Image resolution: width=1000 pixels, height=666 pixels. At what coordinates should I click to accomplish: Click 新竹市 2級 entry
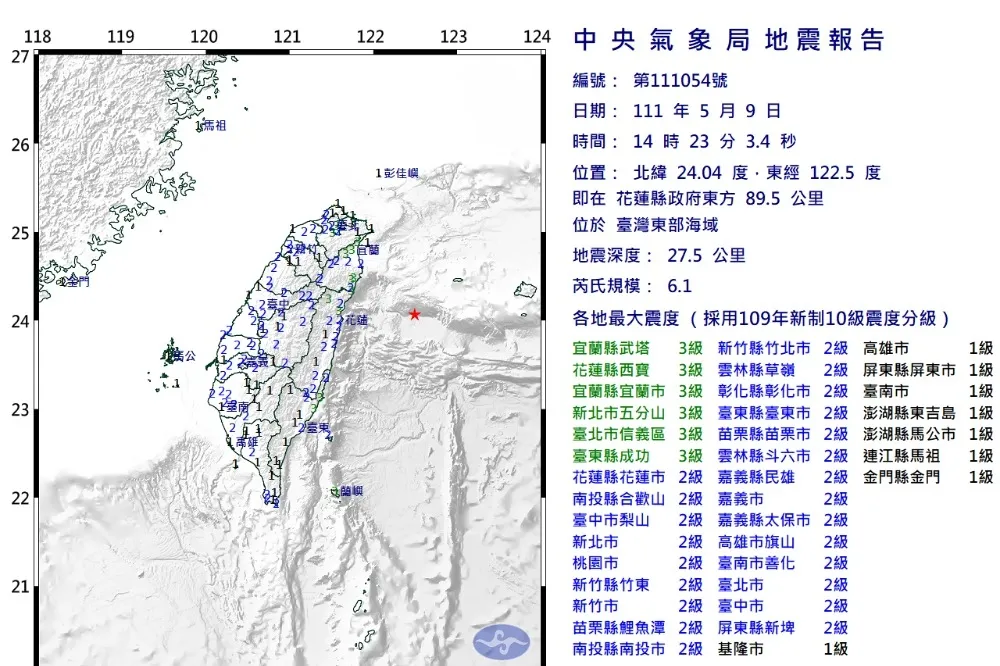[x=637, y=606]
